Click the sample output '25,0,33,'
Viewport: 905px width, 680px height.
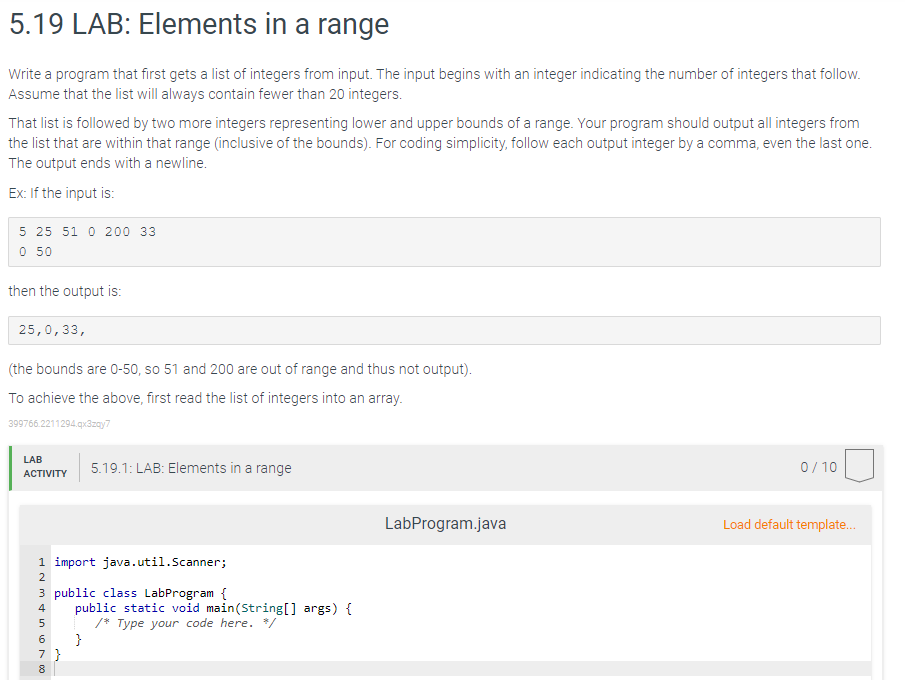click(x=52, y=330)
